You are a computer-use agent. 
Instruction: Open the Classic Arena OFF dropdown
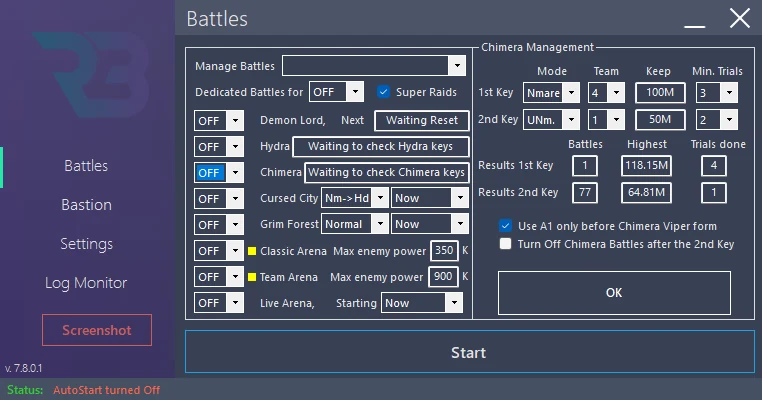click(x=219, y=251)
